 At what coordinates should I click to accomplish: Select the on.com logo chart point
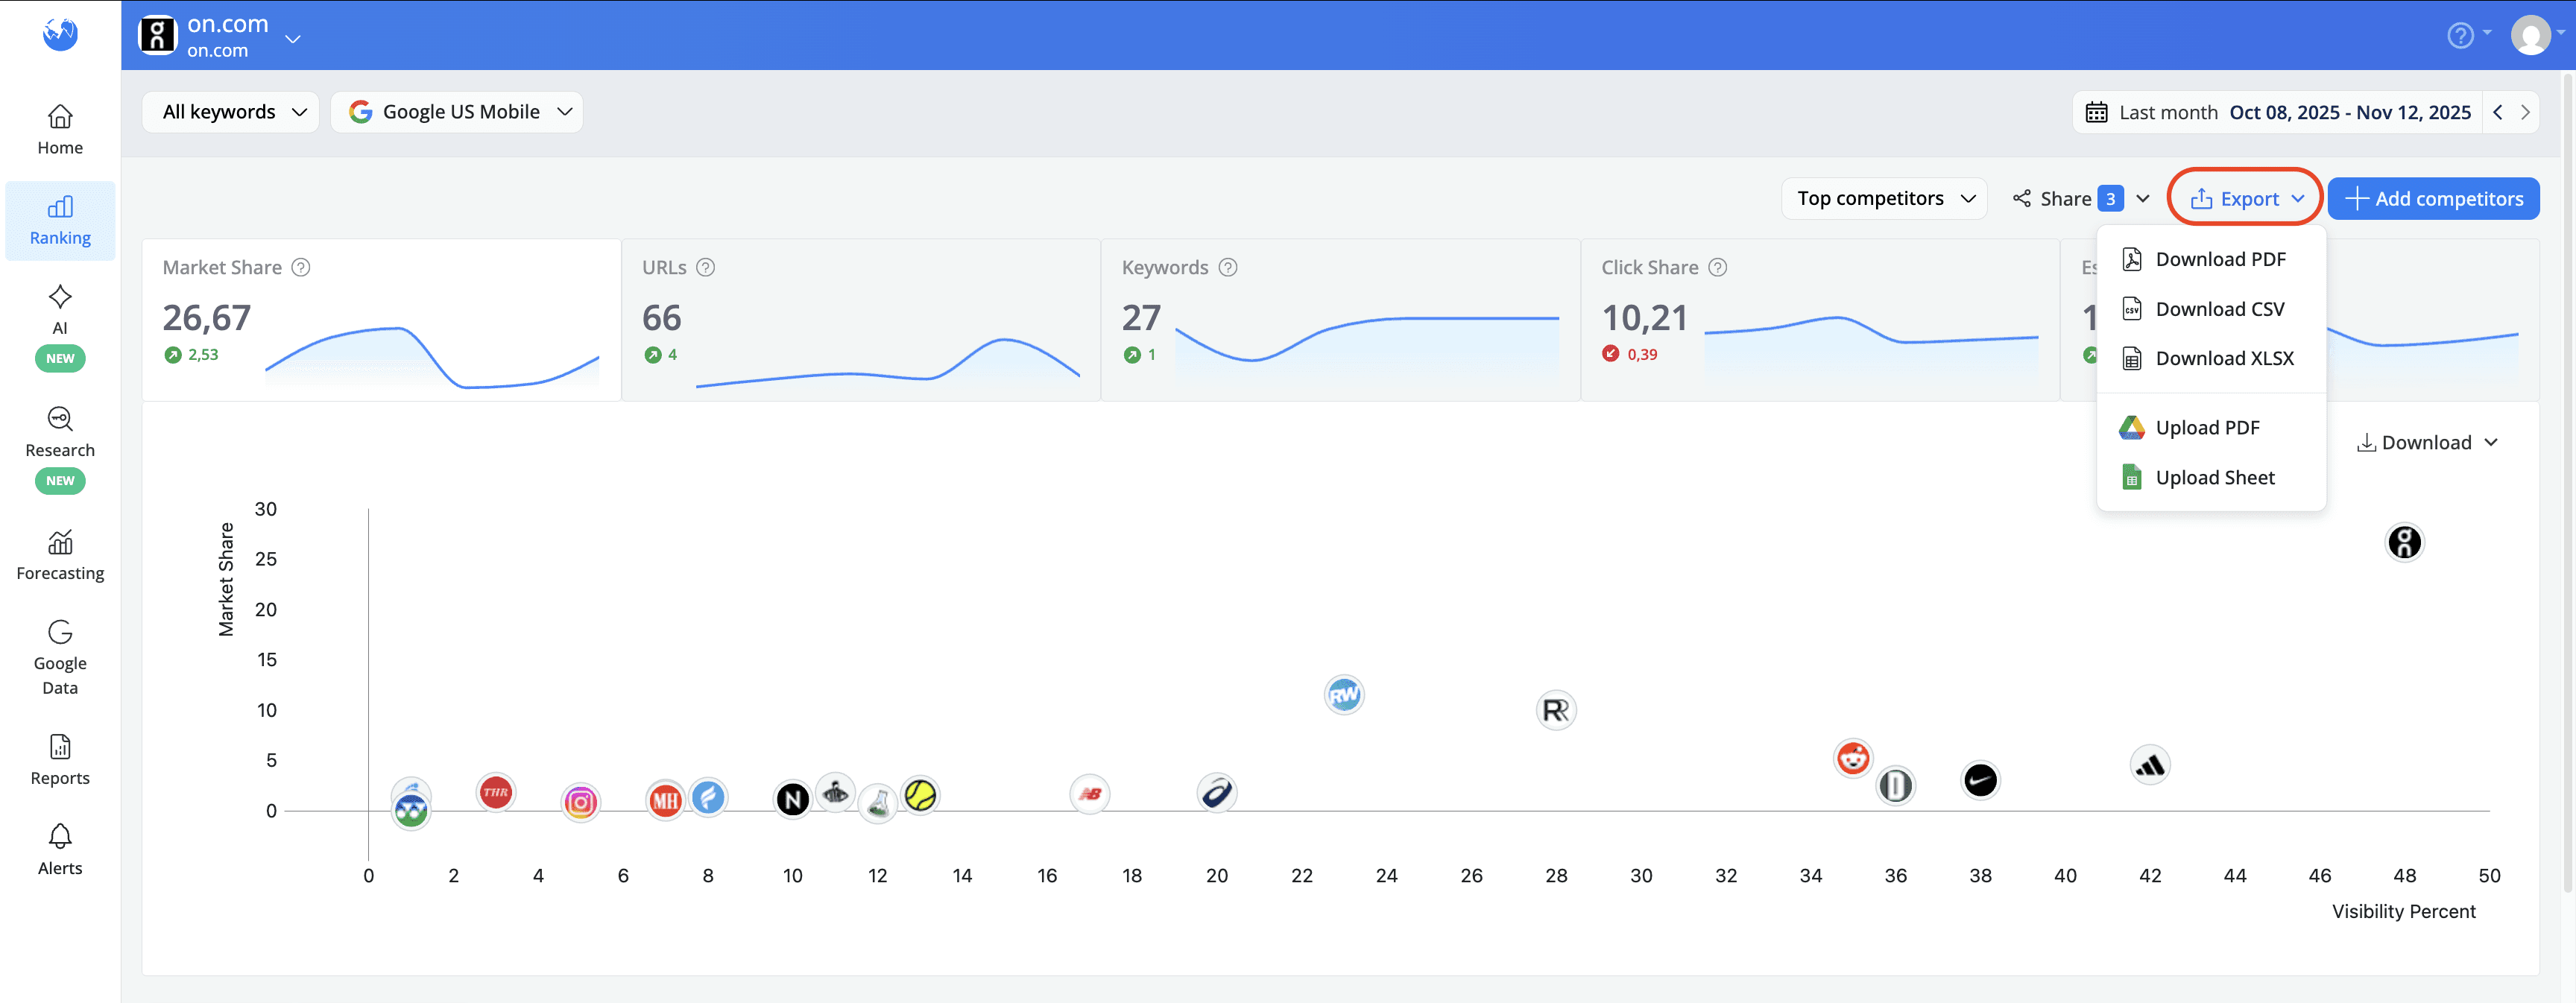point(2404,542)
